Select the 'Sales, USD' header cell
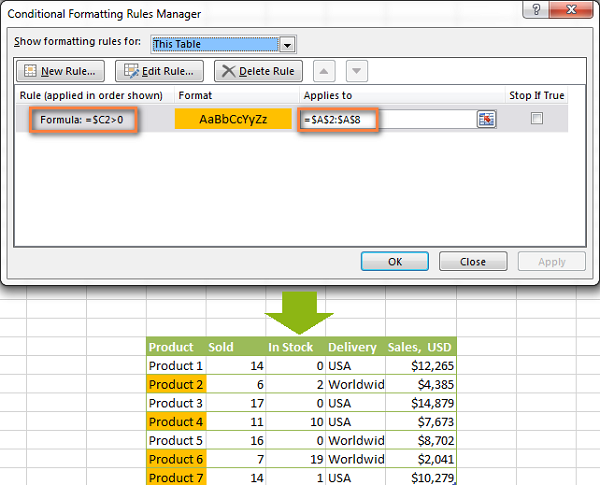The width and height of the screenshot is (600, 485). pyautogui.click(x=421, y=347)
